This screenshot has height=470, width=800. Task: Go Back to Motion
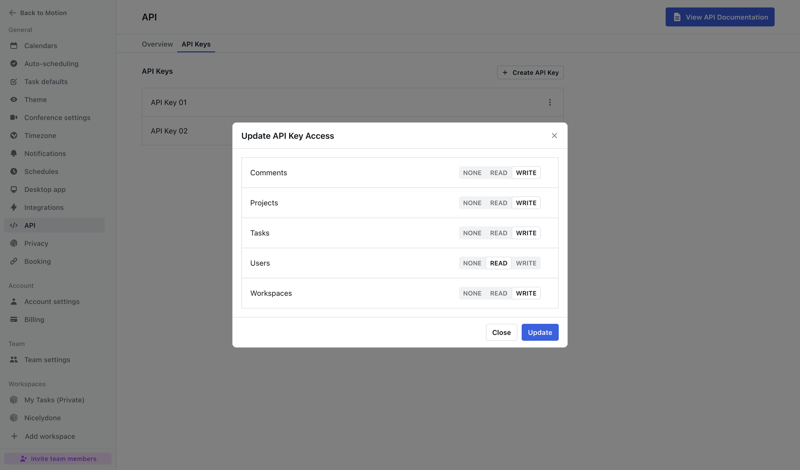(38, 13)
